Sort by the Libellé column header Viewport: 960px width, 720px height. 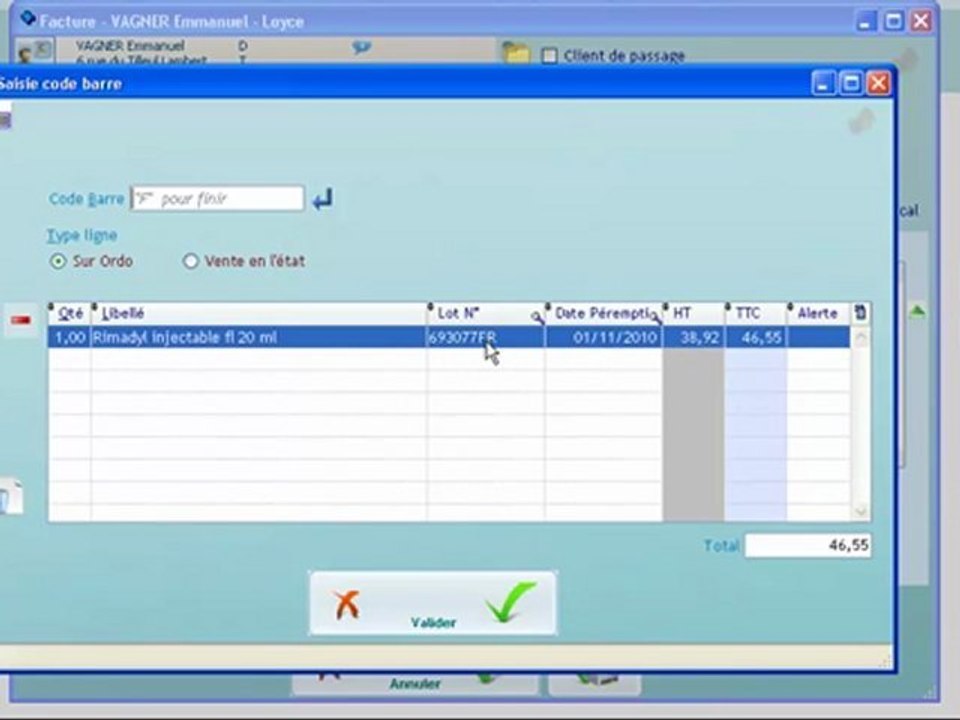tap(259, 313)
